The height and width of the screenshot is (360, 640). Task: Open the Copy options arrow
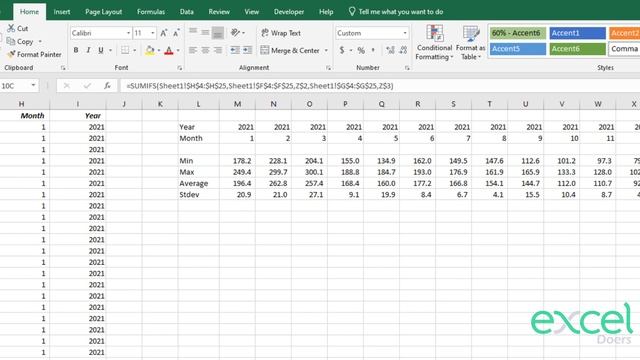[40, 42]
